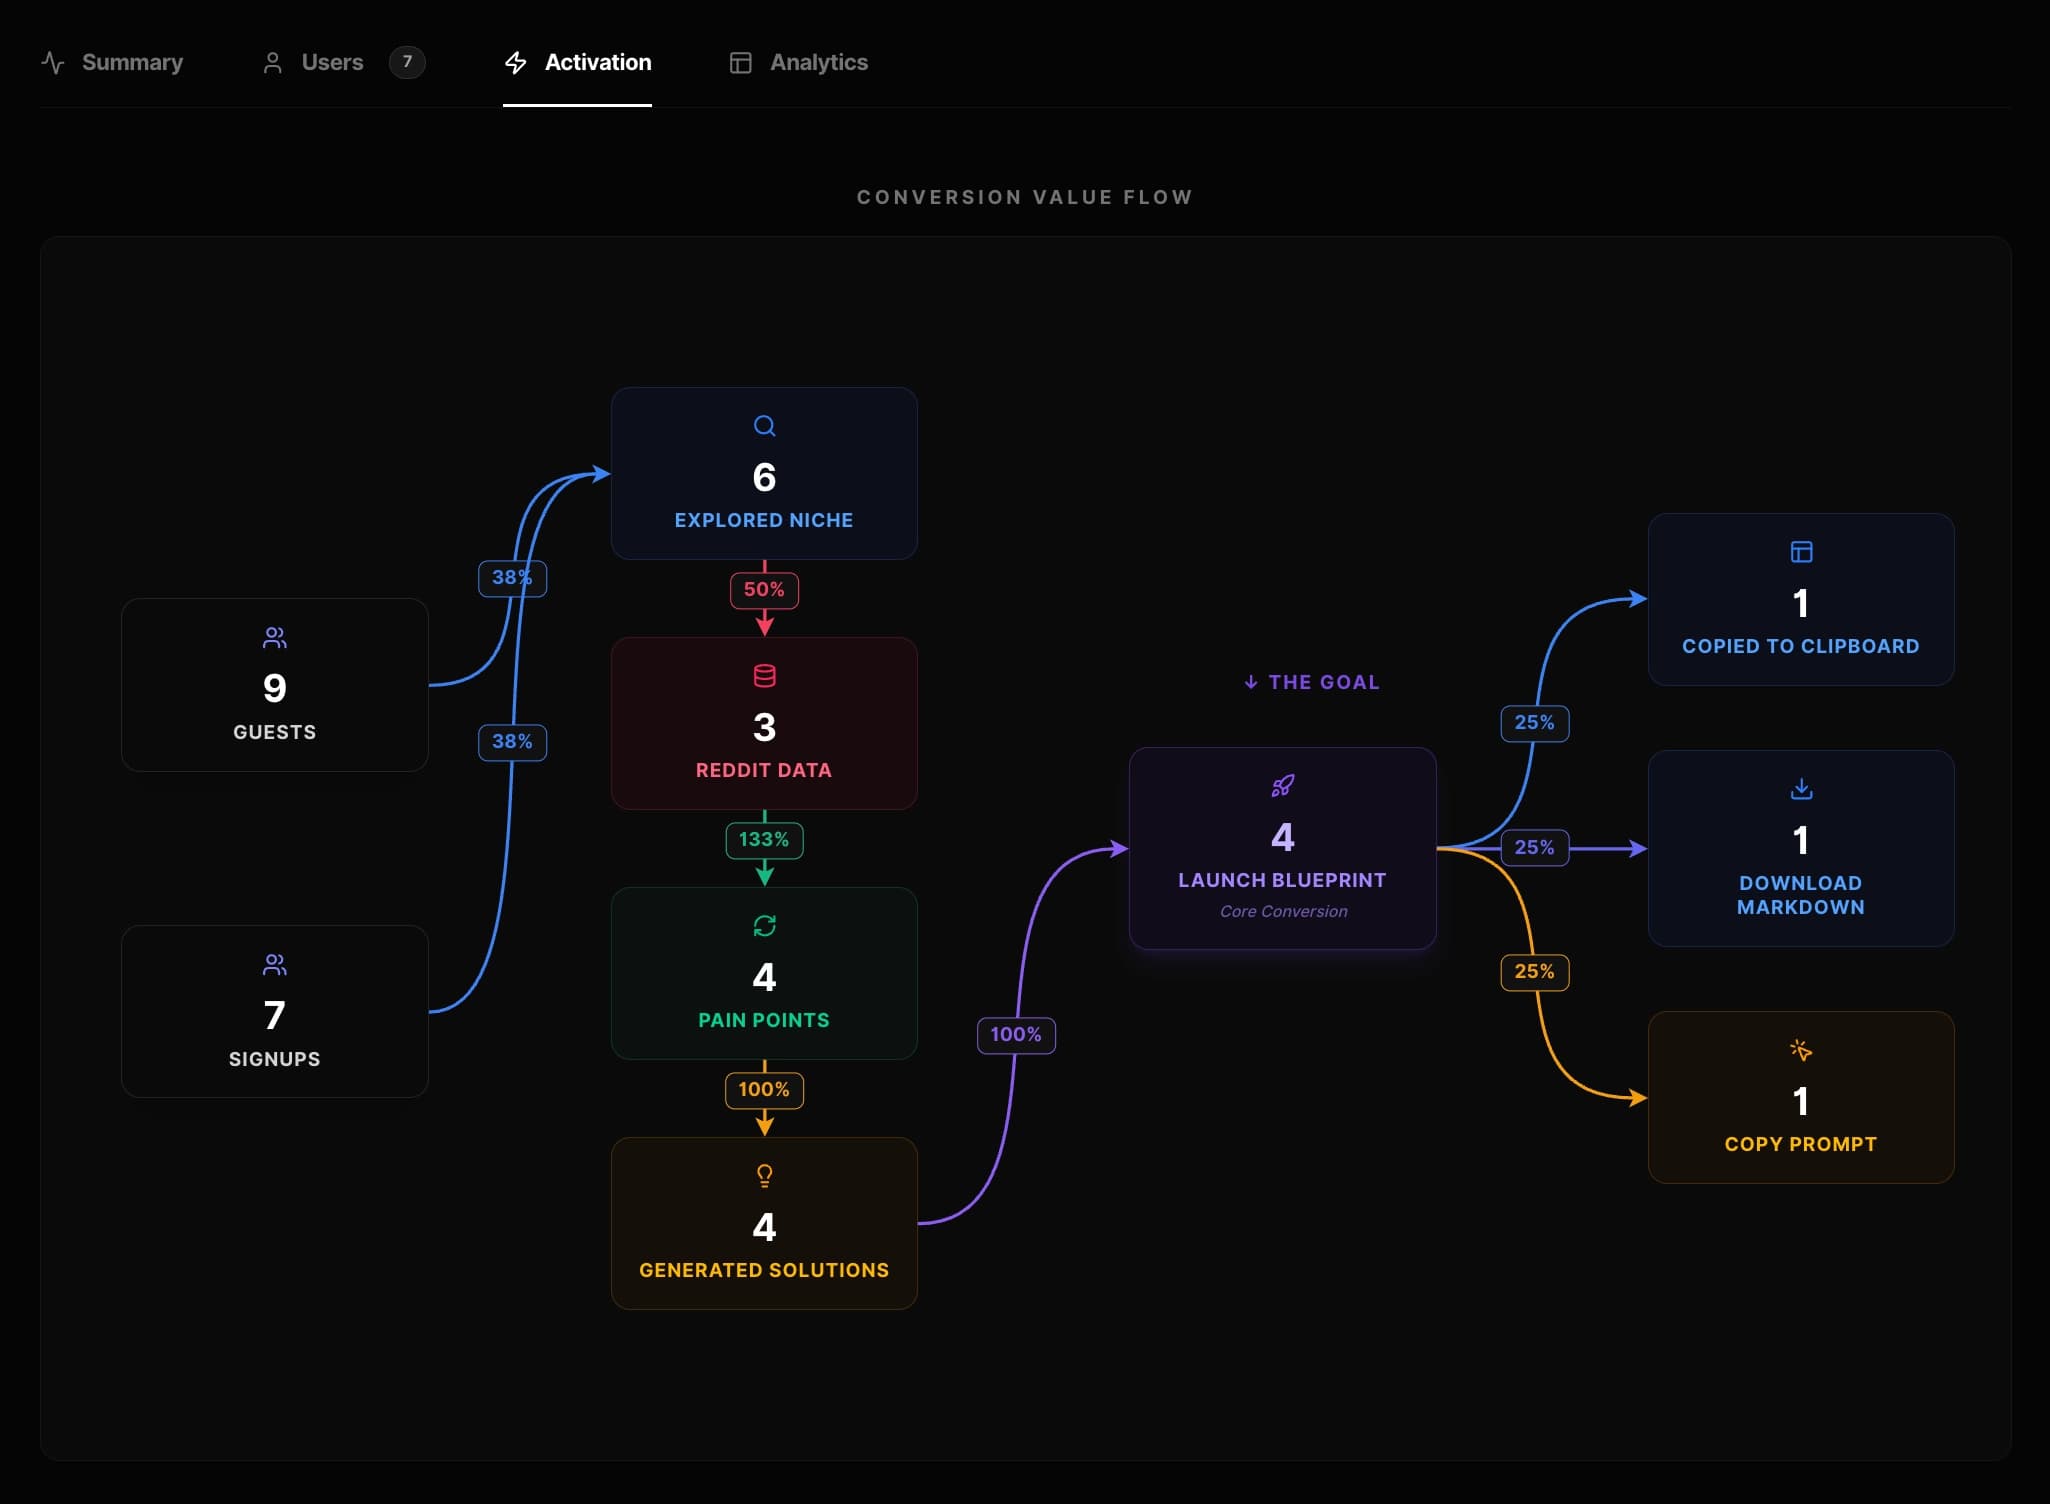The width and height of the screenshot is (2050, 1504).
Task: Select the lightbulb icon on Generated Solutions
Action: click(x=764, y=1175)
